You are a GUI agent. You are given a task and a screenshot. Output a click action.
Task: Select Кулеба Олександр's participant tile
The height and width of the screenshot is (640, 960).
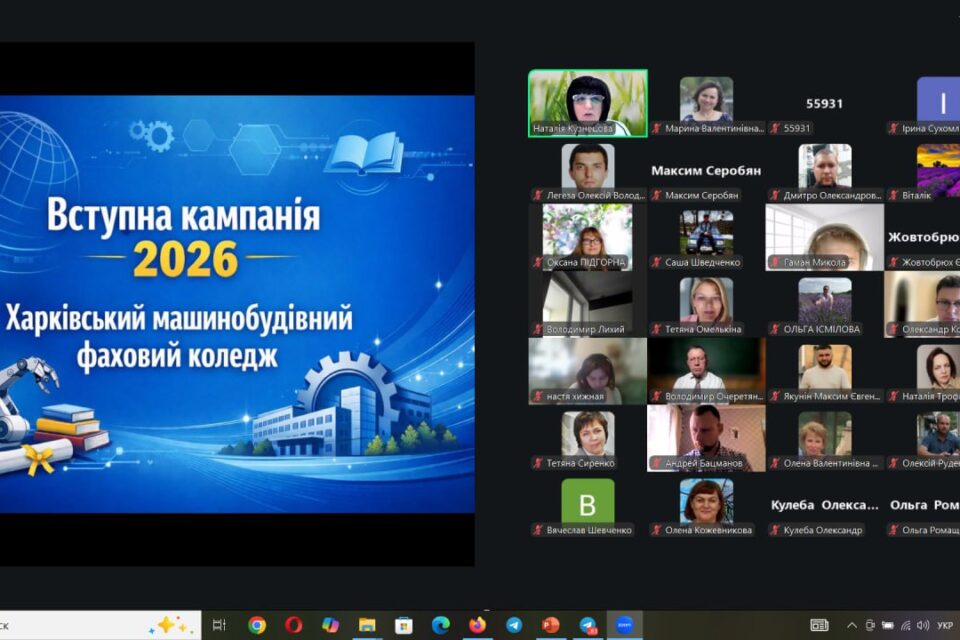pyautogui.click(x=825, y=505)
